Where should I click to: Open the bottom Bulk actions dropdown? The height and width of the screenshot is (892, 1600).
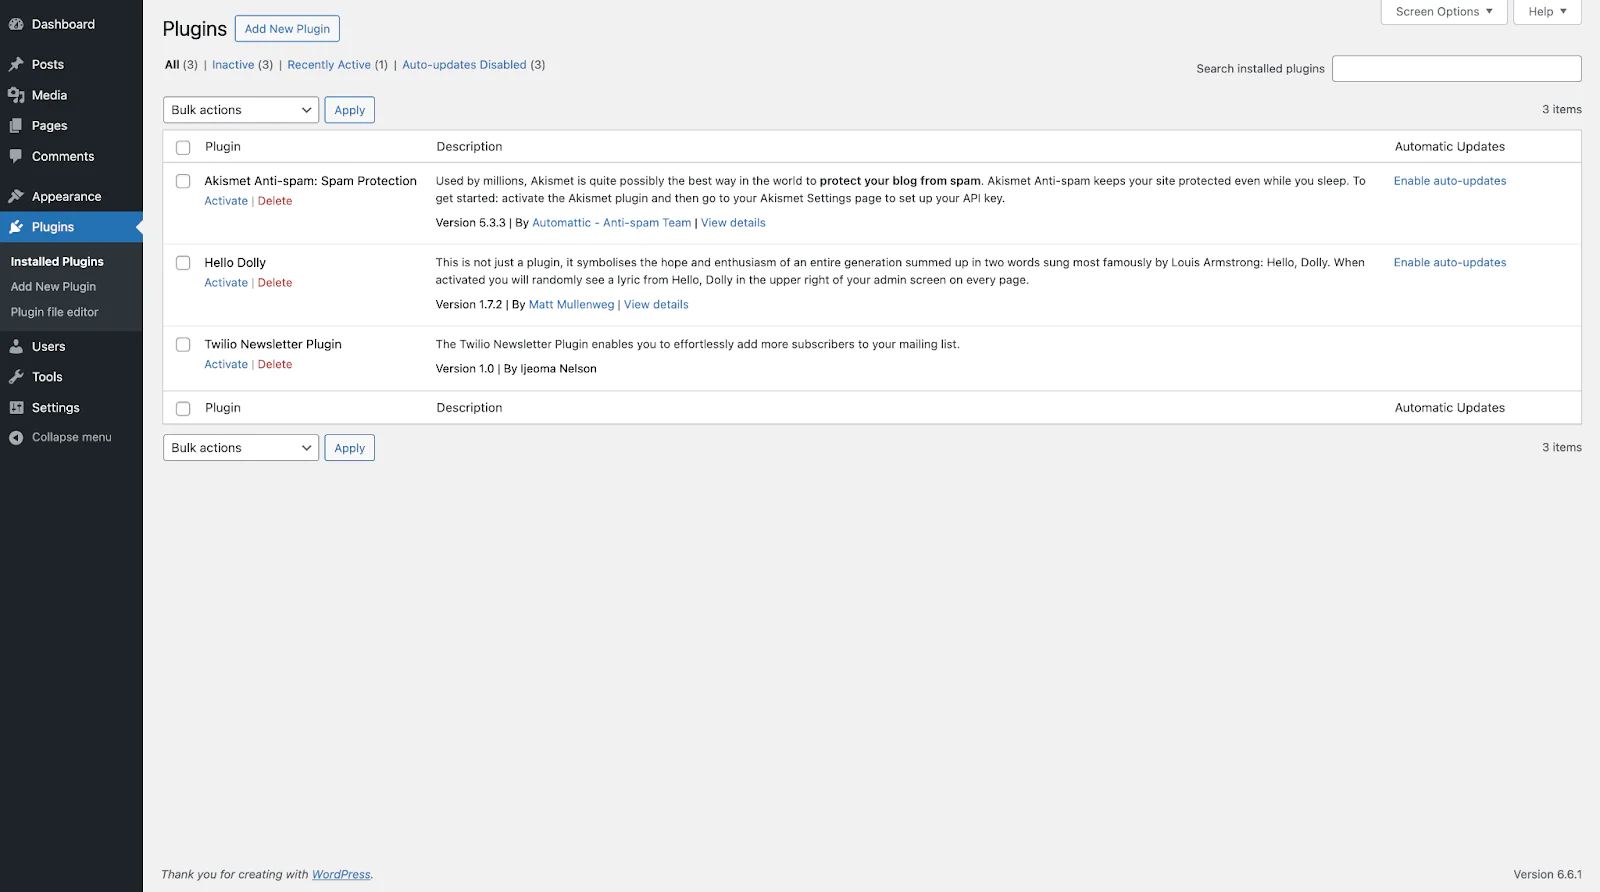[x=241, y=448]
